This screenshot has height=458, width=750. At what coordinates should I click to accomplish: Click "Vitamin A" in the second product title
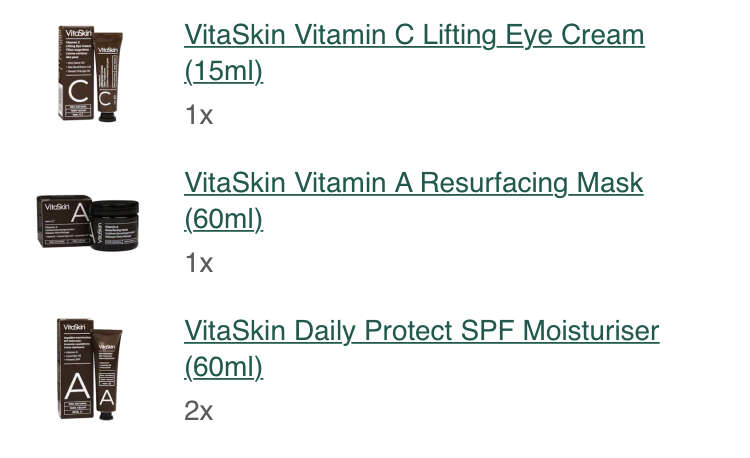point(353,183)
